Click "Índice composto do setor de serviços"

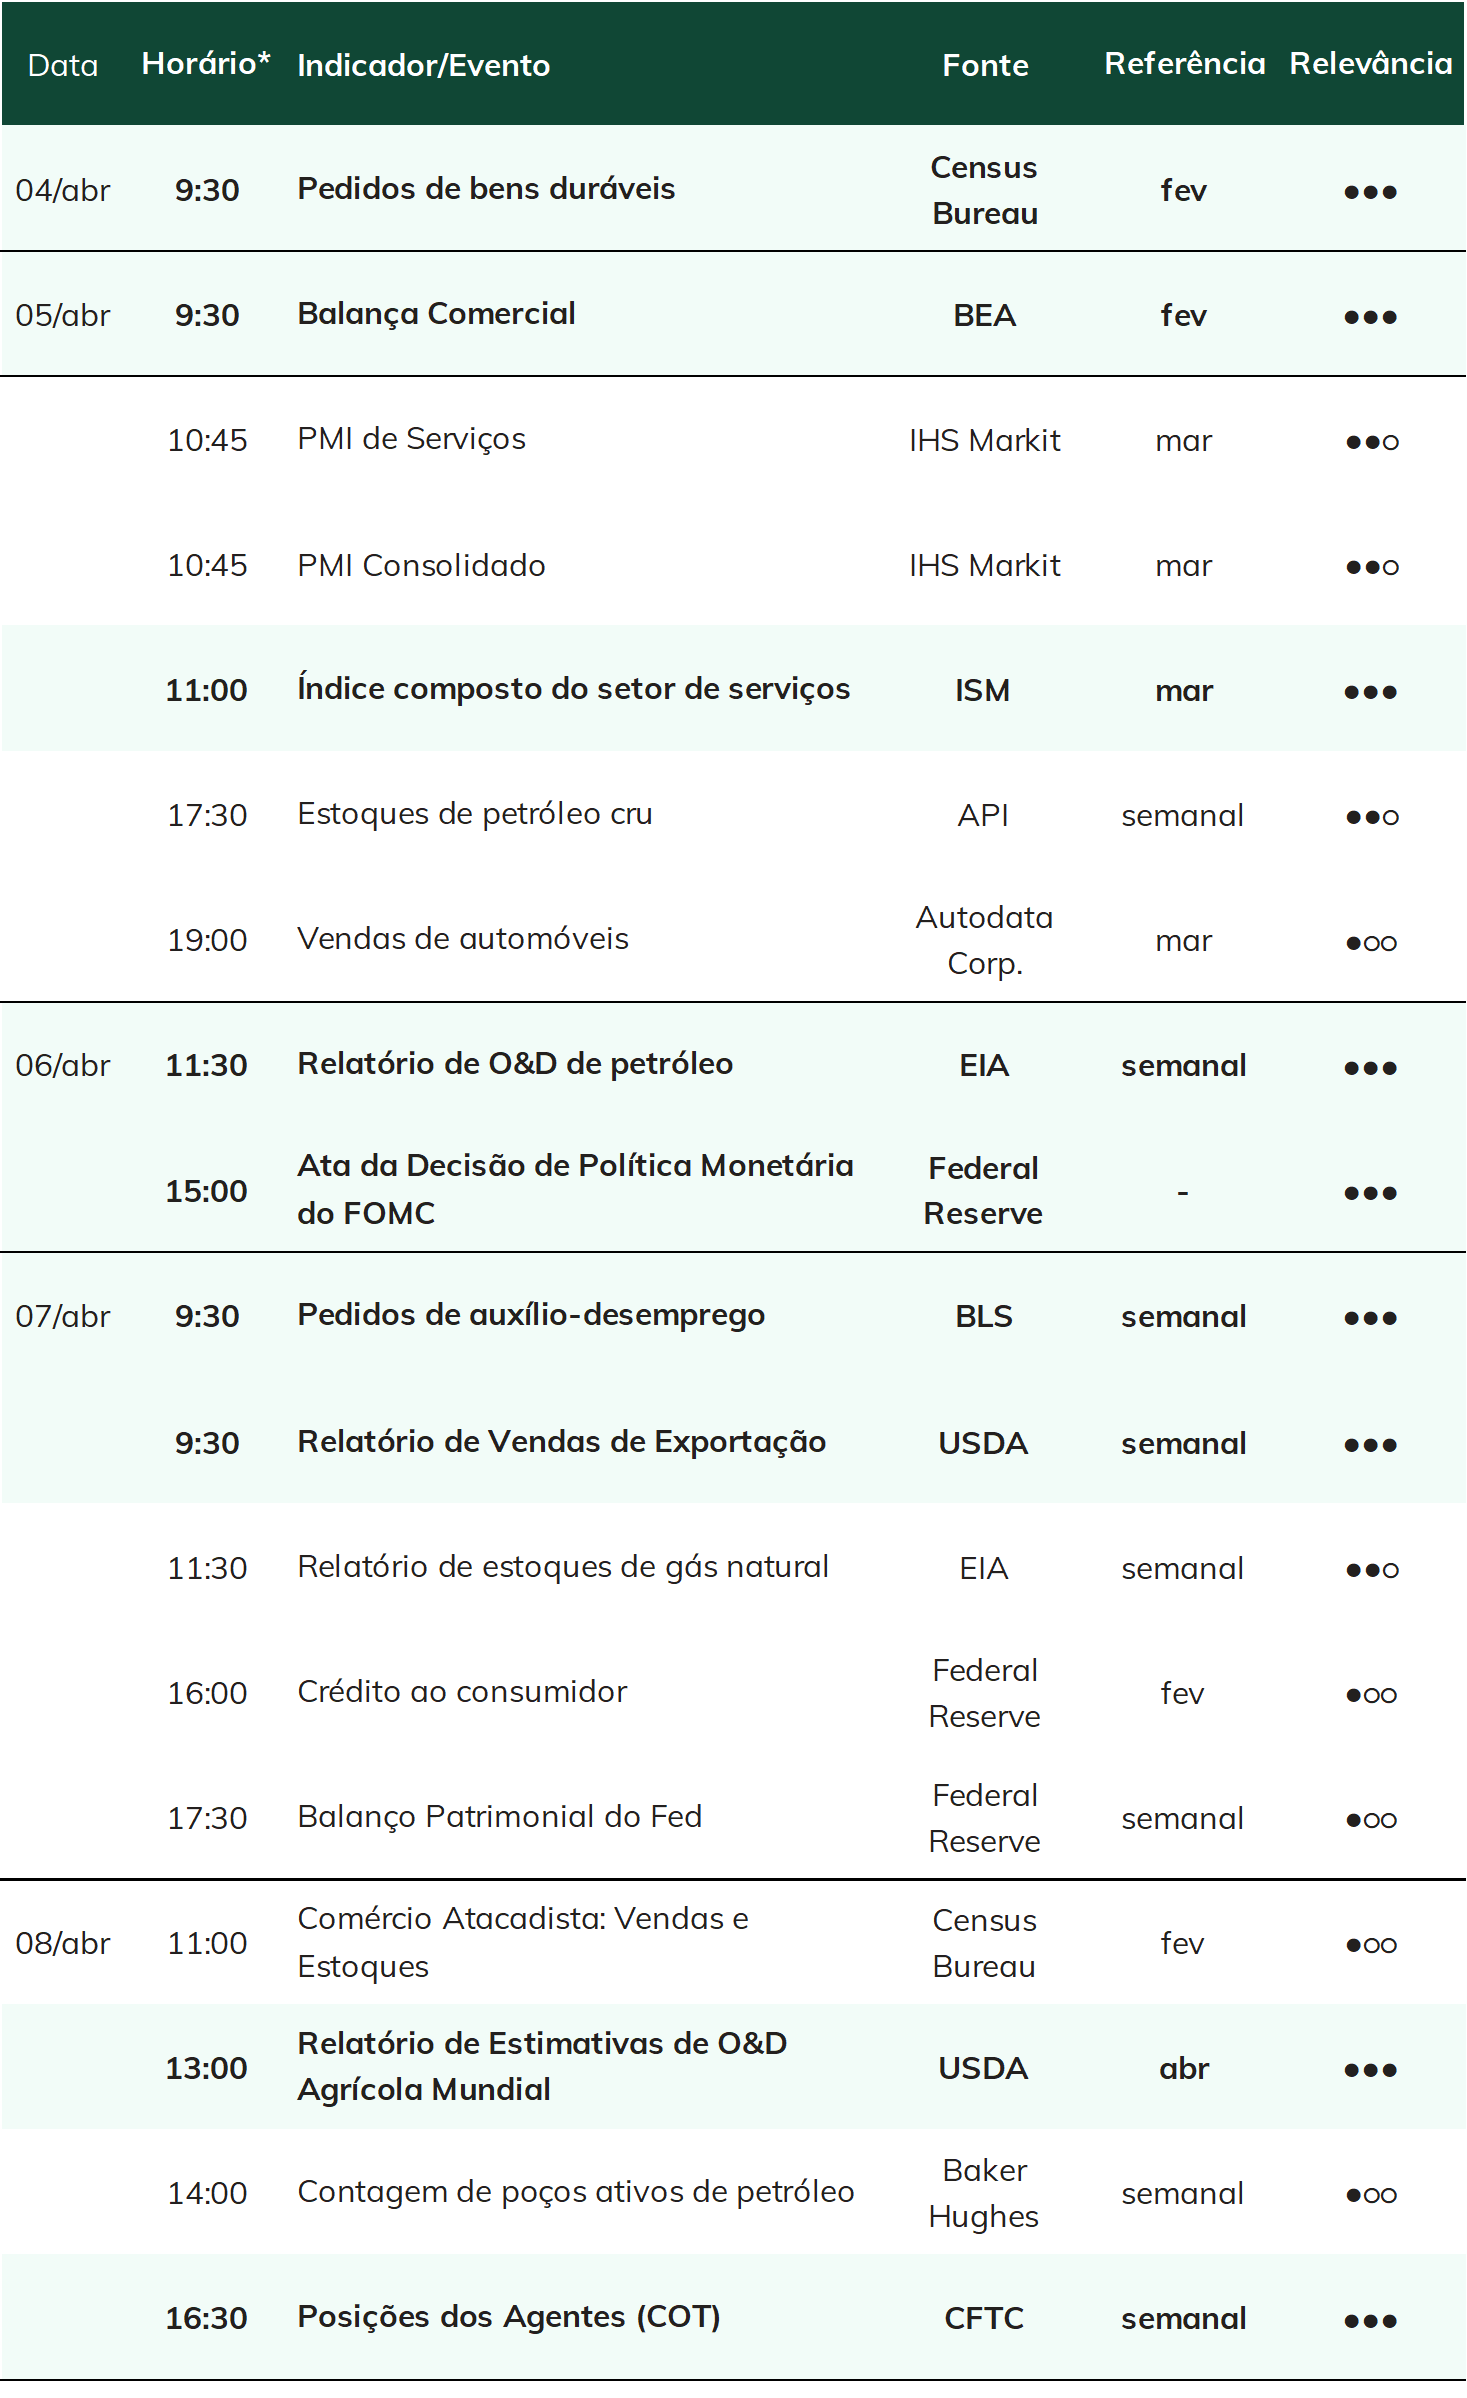pos(574,688)
